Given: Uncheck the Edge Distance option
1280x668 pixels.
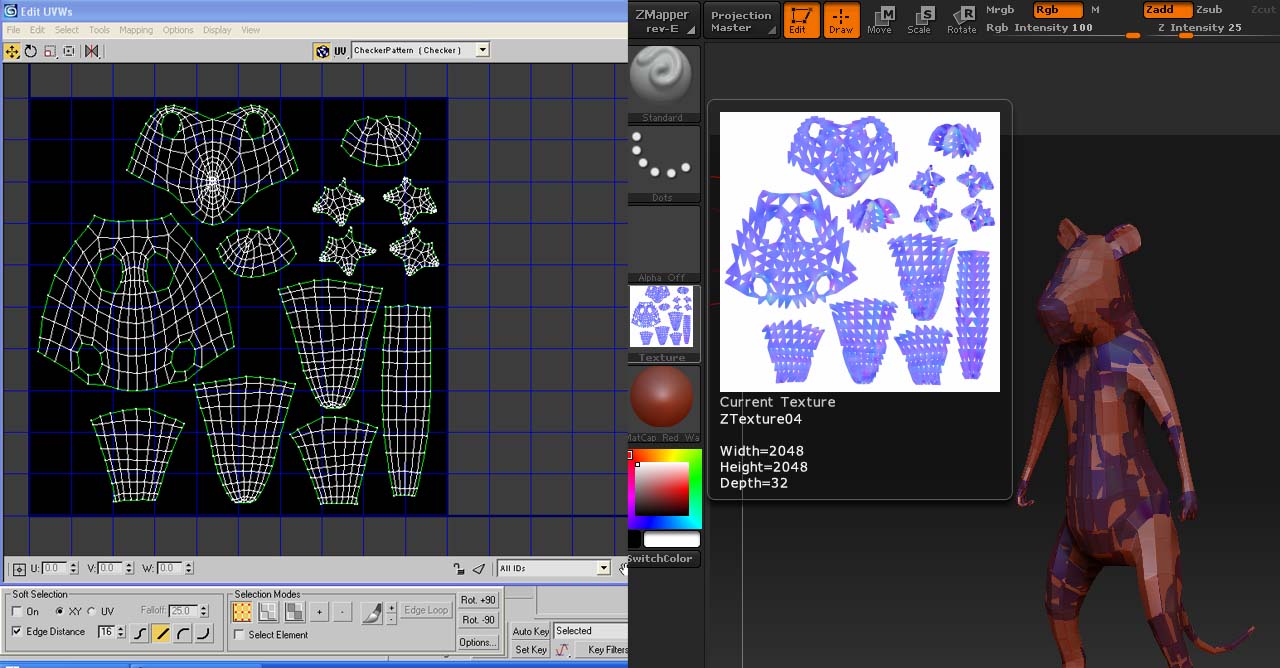Looking at the screenshot, I should (15, 631).
